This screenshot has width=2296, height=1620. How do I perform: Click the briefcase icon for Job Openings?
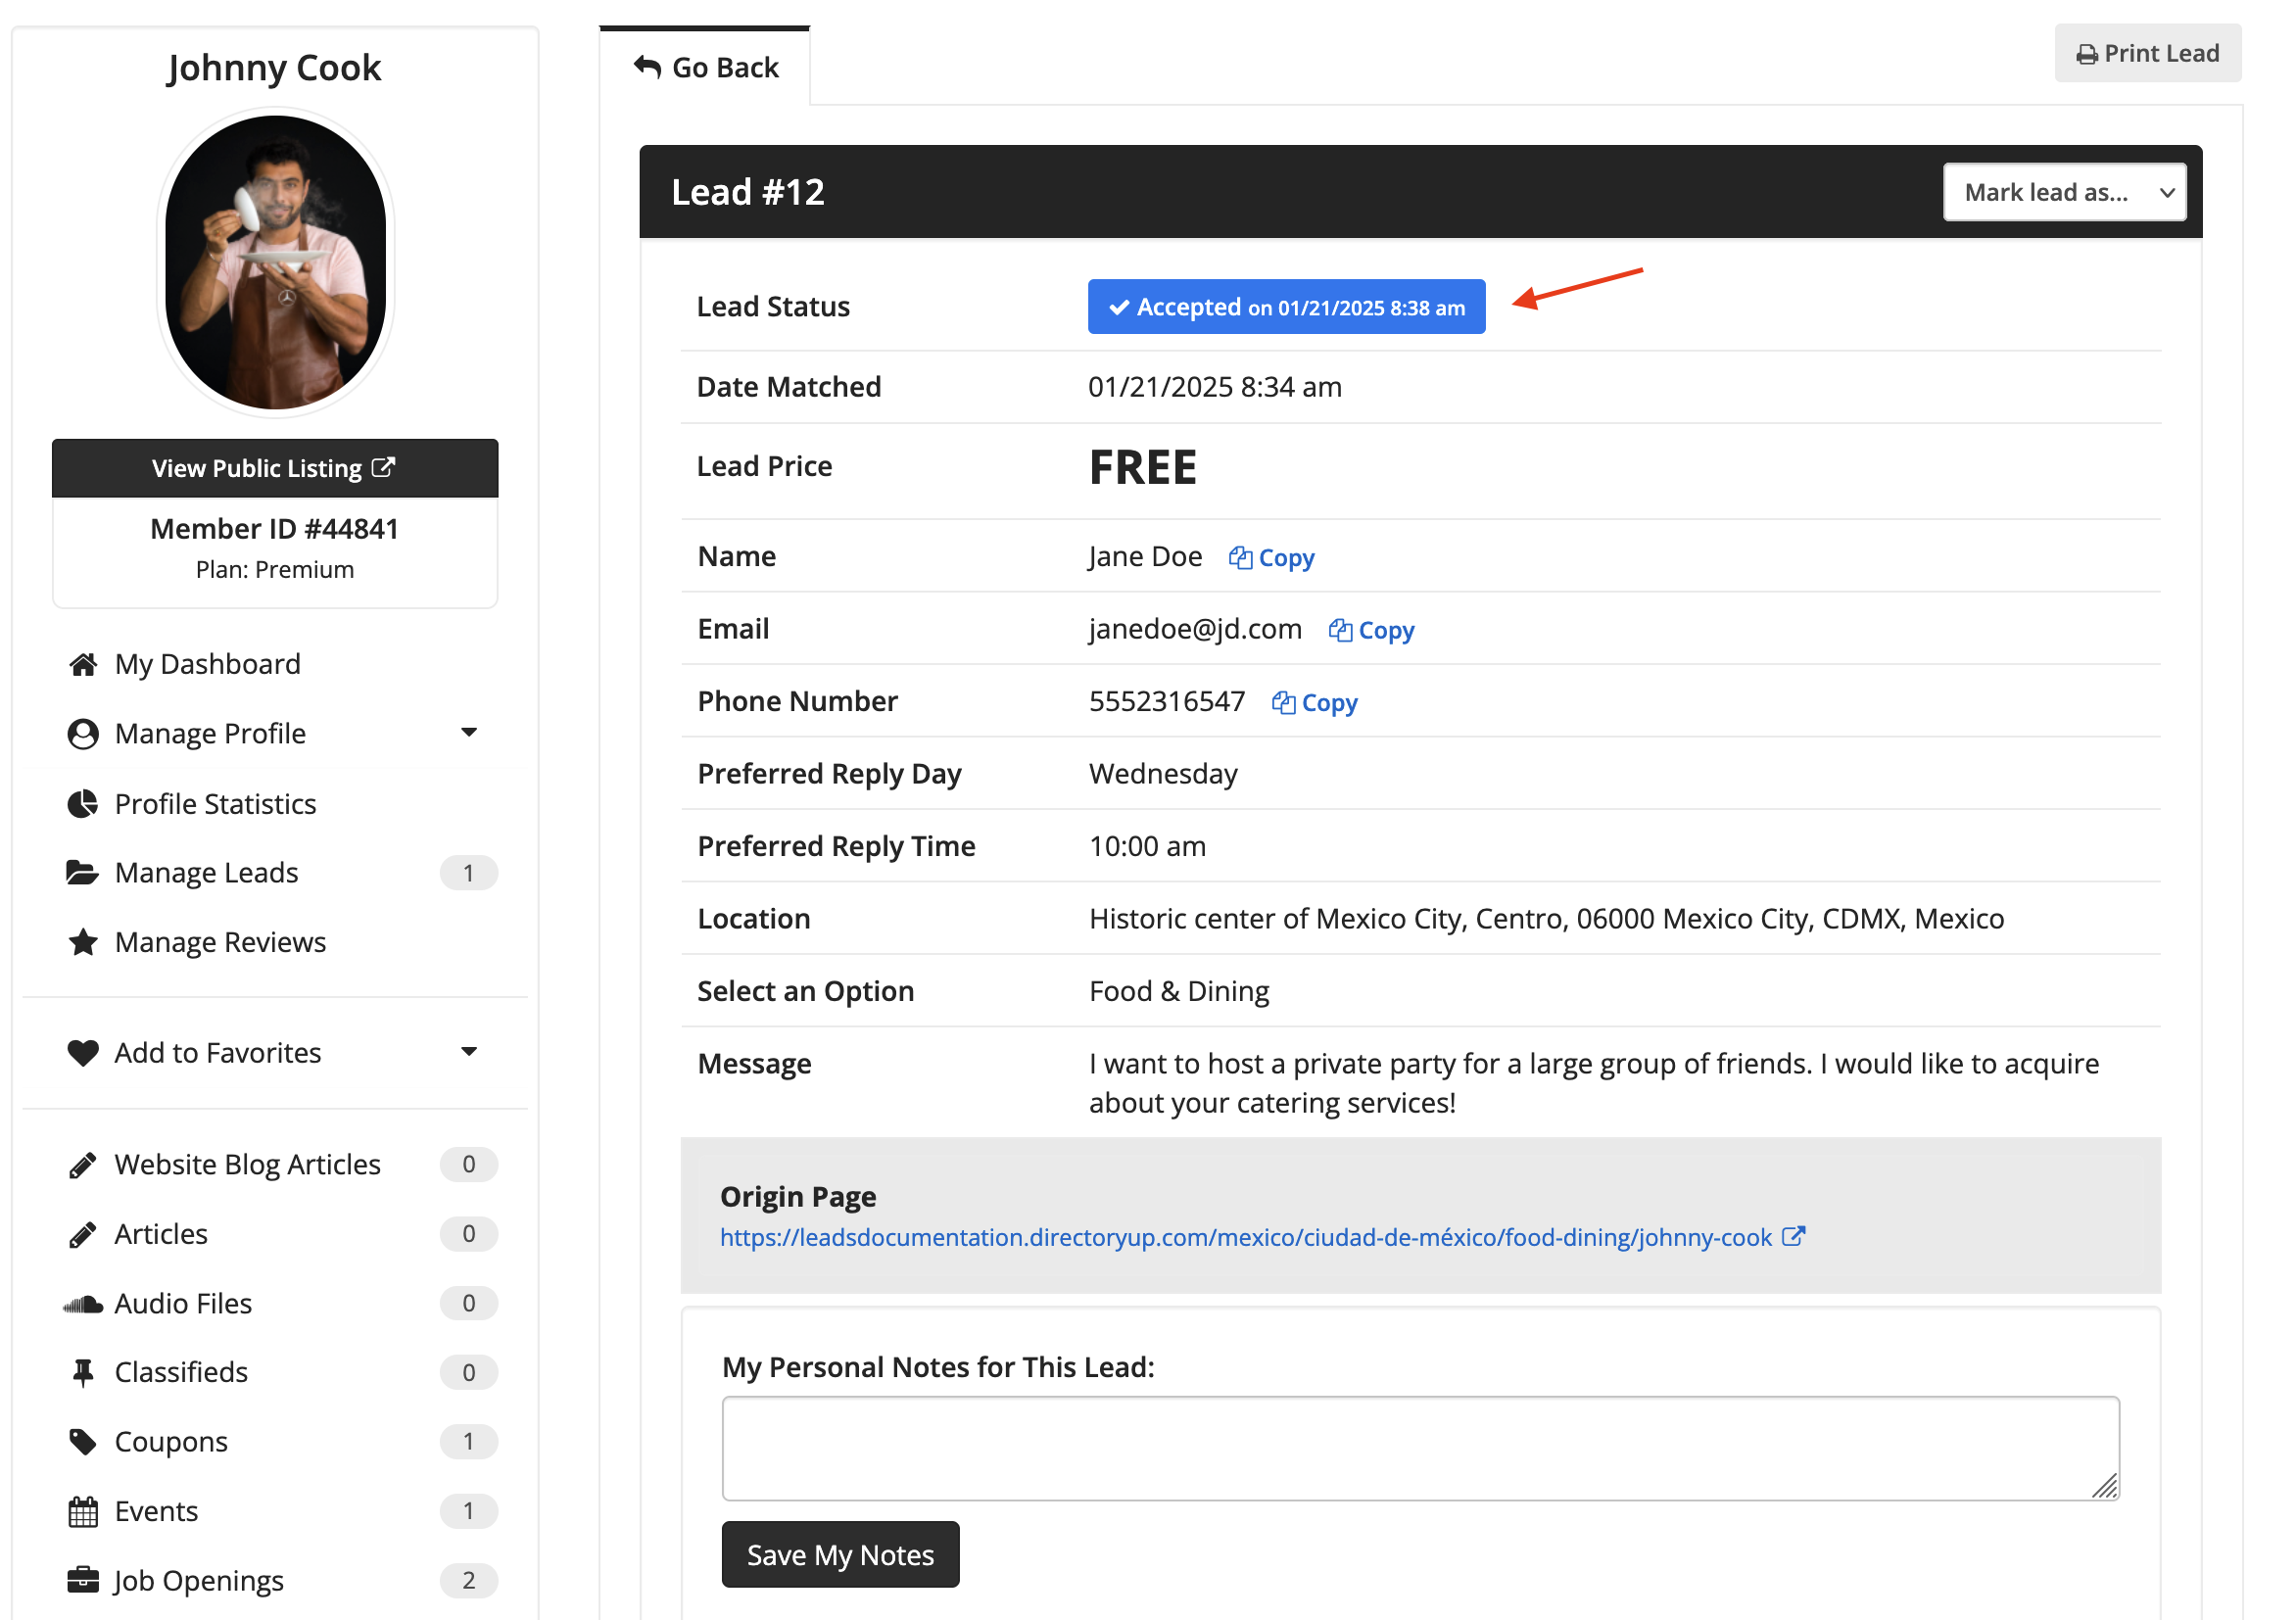[83, 1581]
